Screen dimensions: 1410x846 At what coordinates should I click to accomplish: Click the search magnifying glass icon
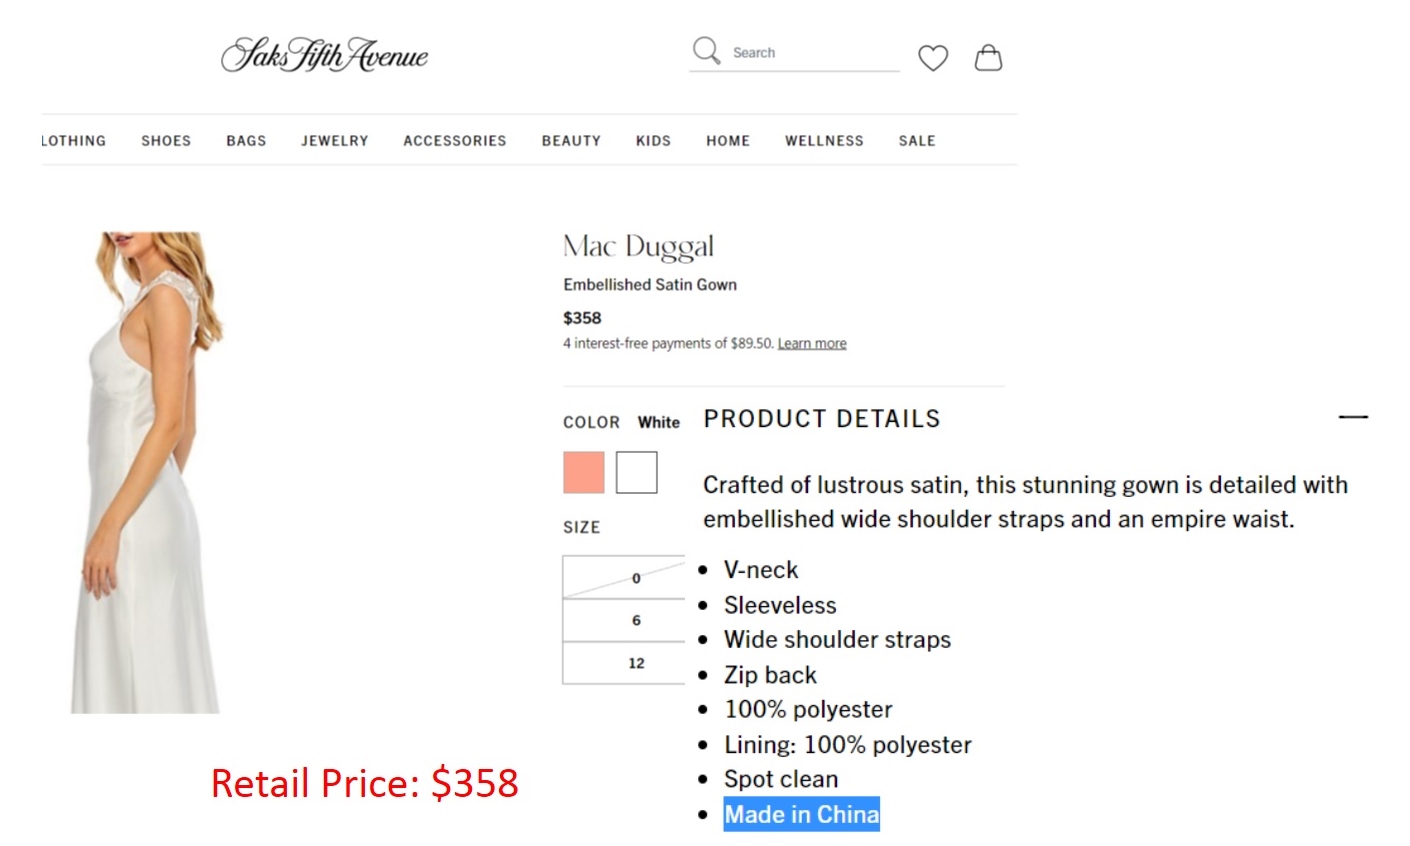tap(706, 51)
